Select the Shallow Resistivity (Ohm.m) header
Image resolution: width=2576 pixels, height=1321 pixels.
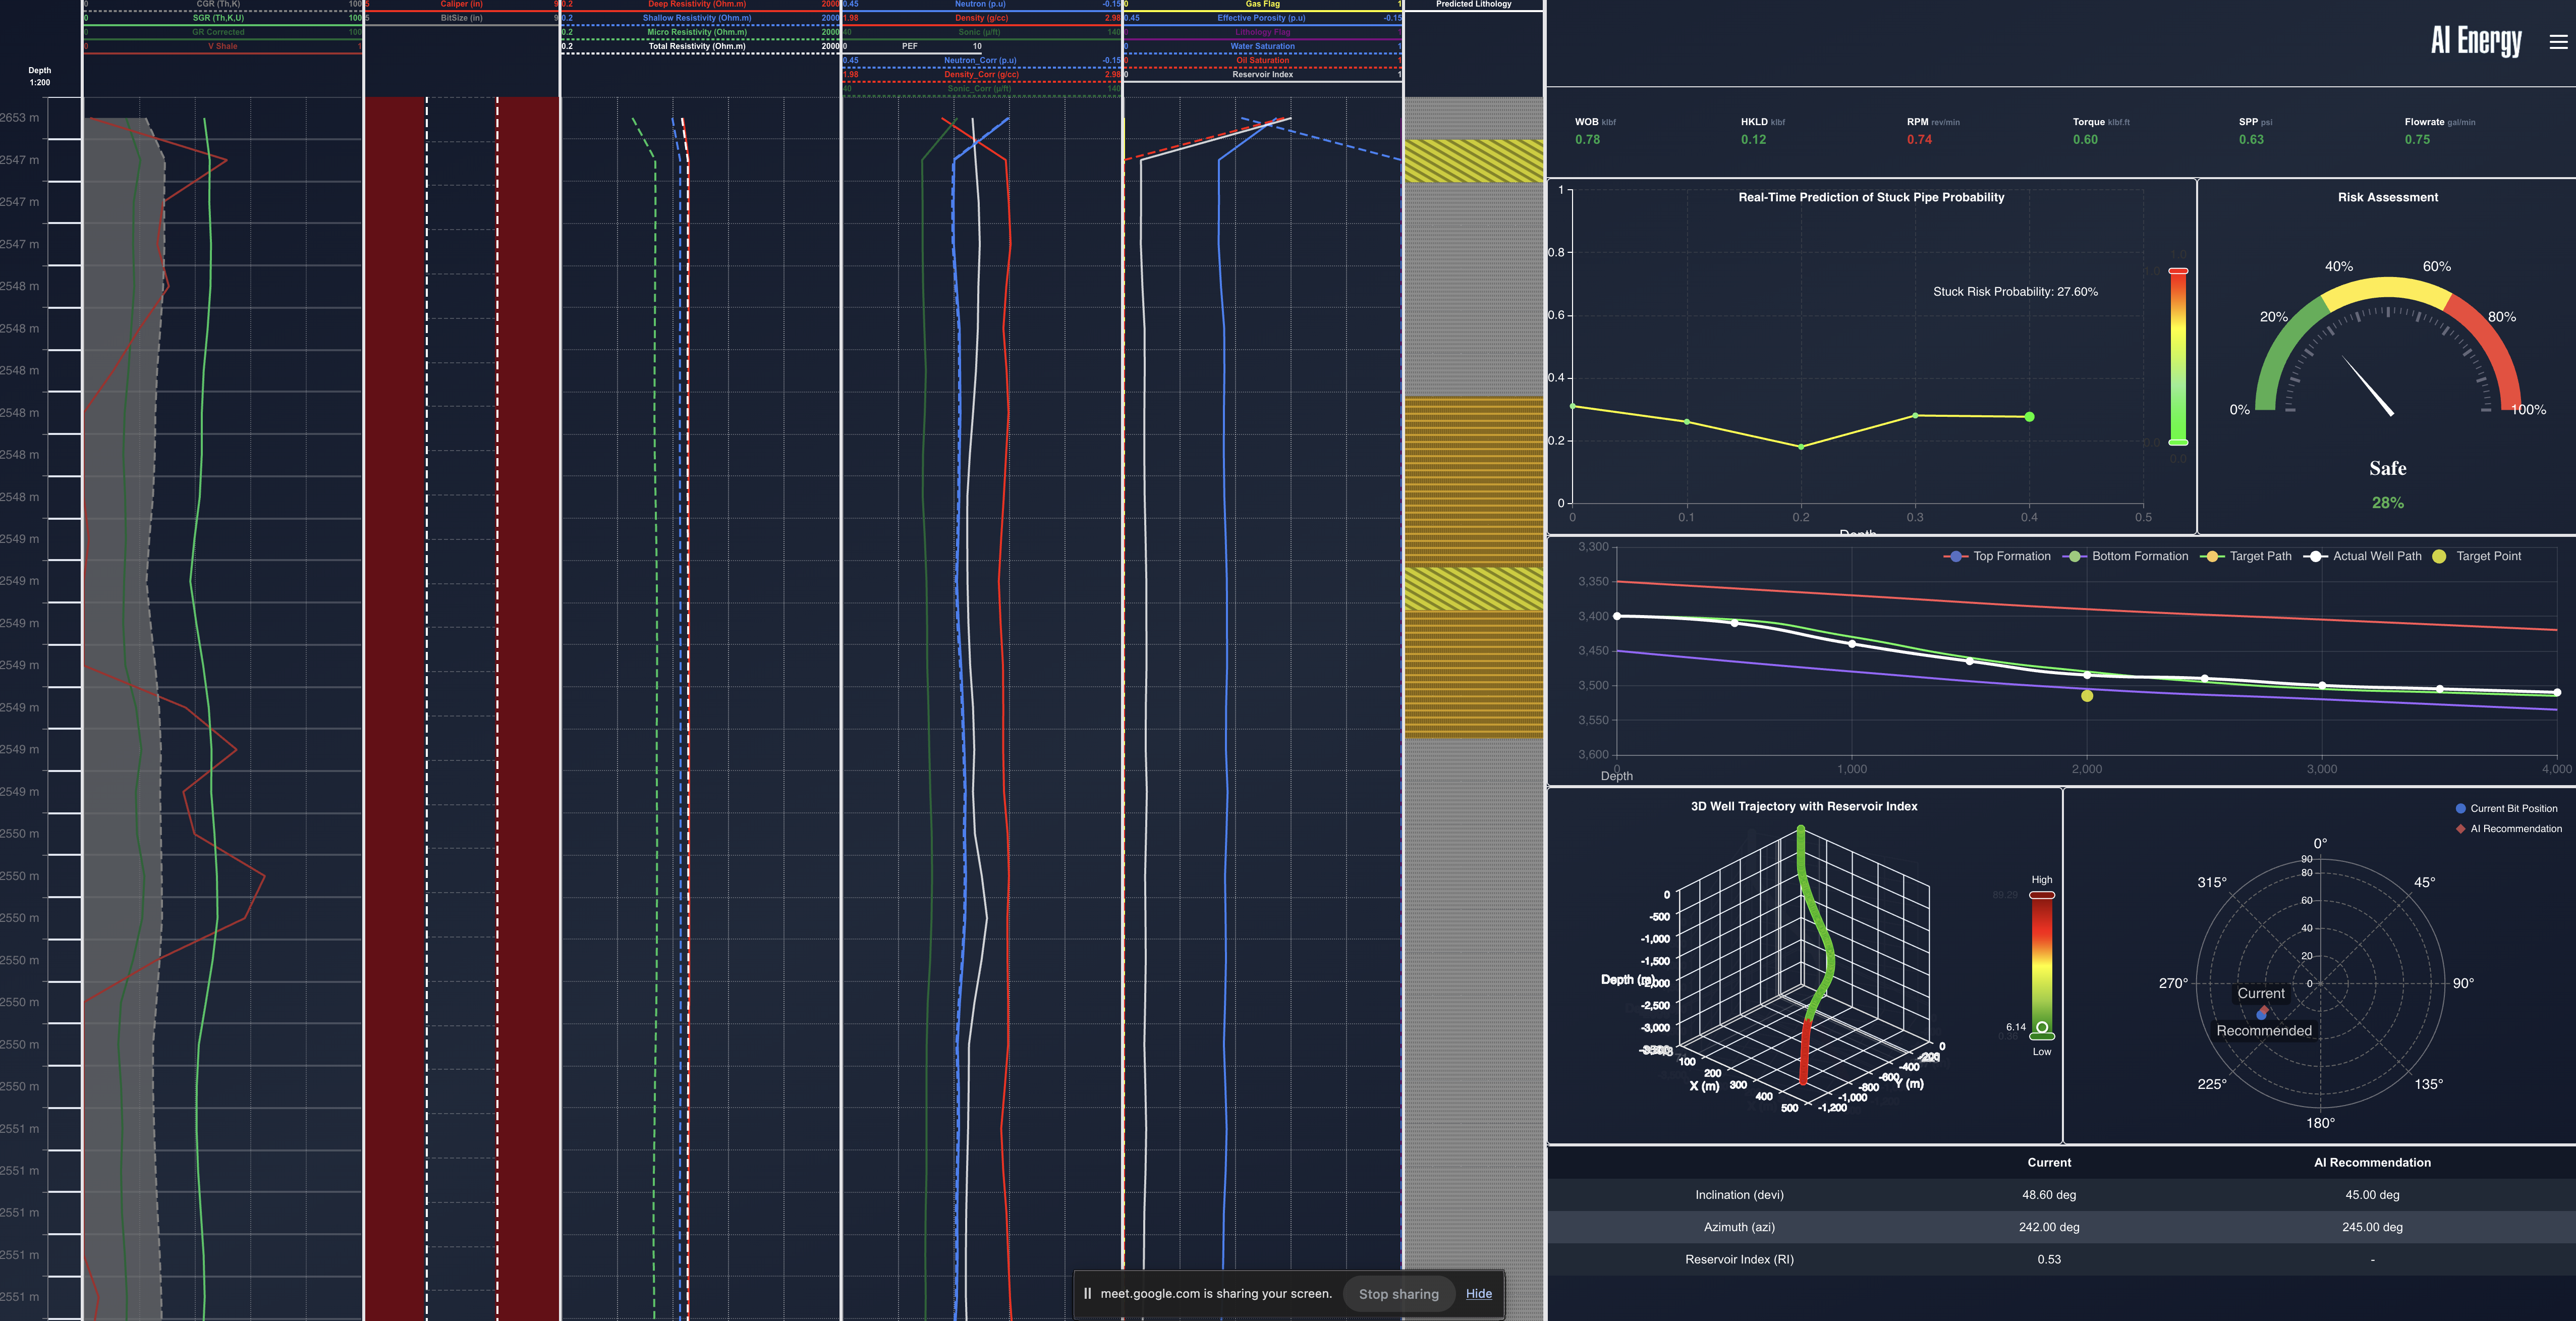[x=696, y=18]
